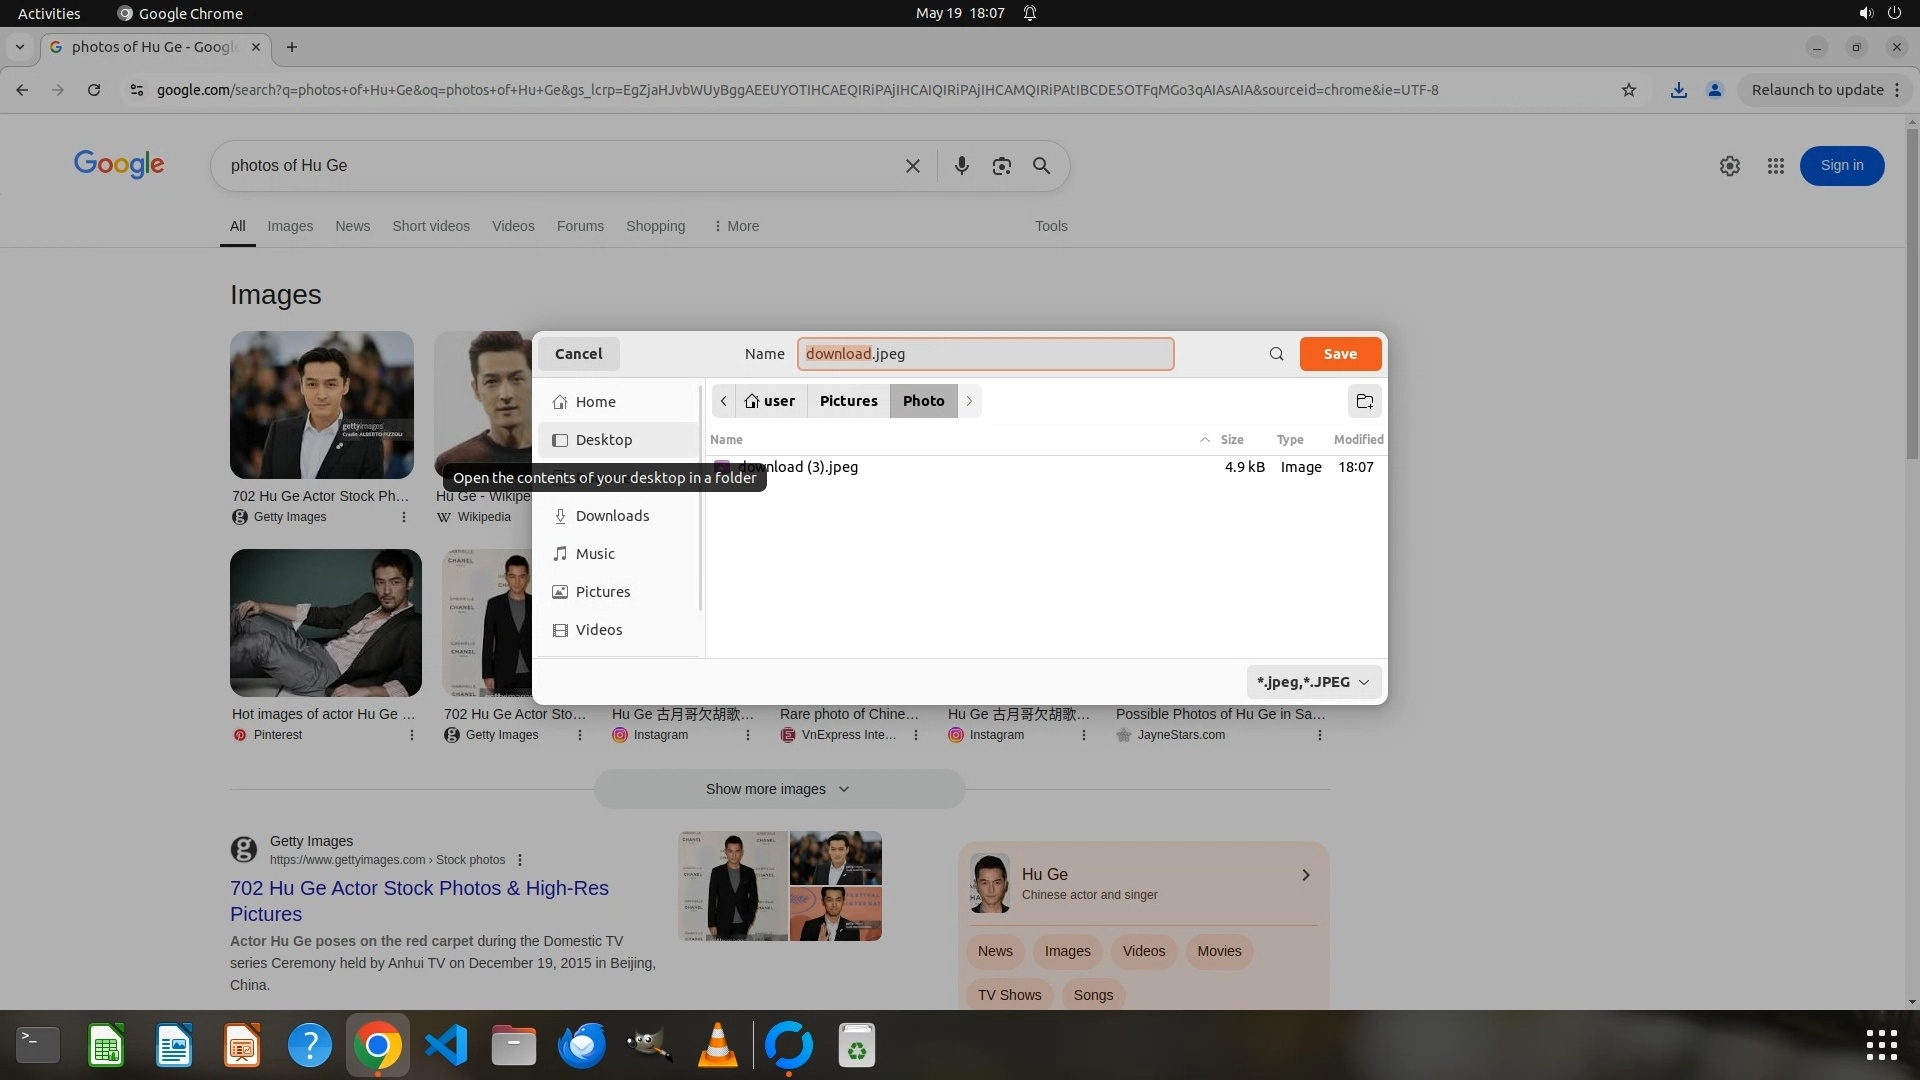This screenshot has height=1080, width=1920.
Task: Open the More search filters menu
Action: [x=736, y=226]
